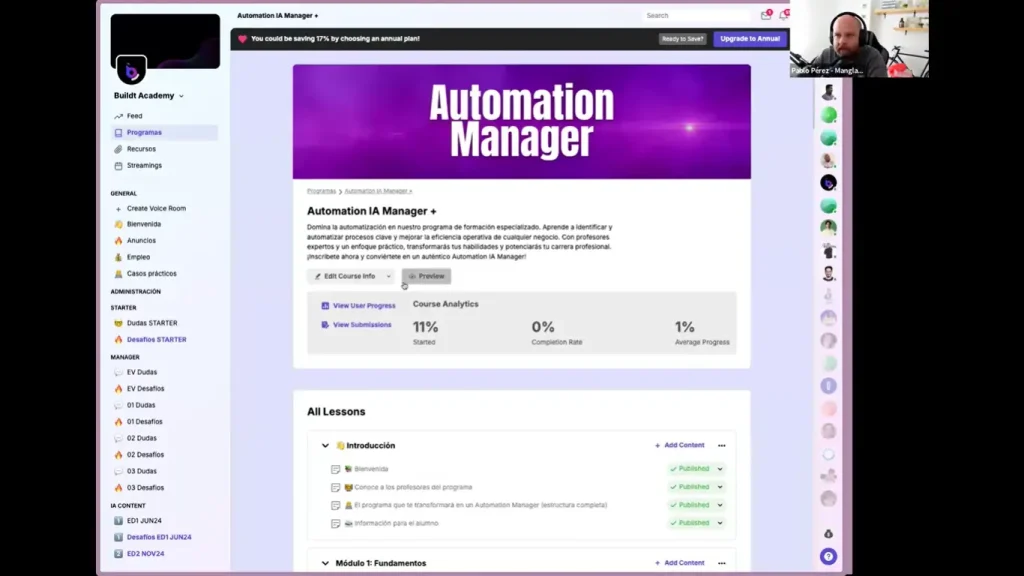The image size is (1024, 576).
Task: Select the Programas book icon
Action: (x=119, y=131)
